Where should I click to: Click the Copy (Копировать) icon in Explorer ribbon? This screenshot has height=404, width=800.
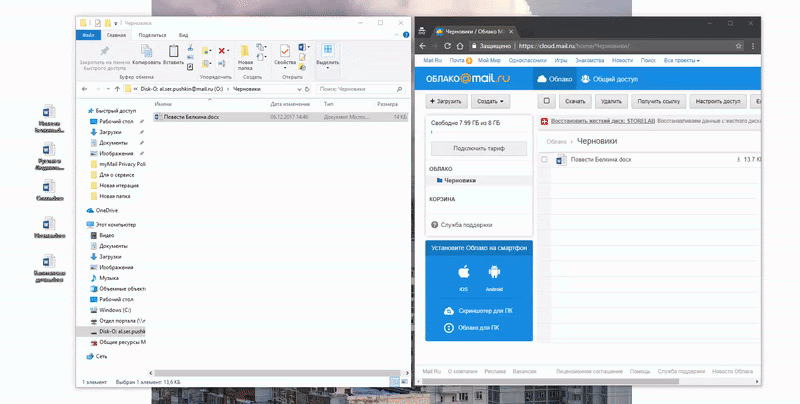[x=146, y=51]
